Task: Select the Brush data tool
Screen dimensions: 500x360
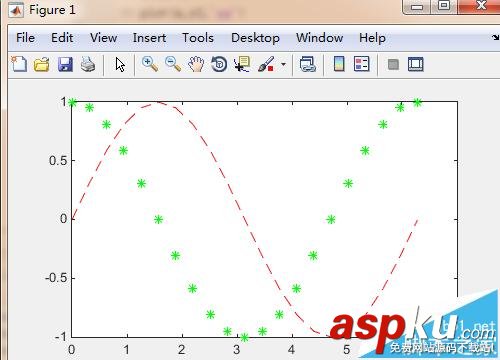Action: (x=266, y=64)
